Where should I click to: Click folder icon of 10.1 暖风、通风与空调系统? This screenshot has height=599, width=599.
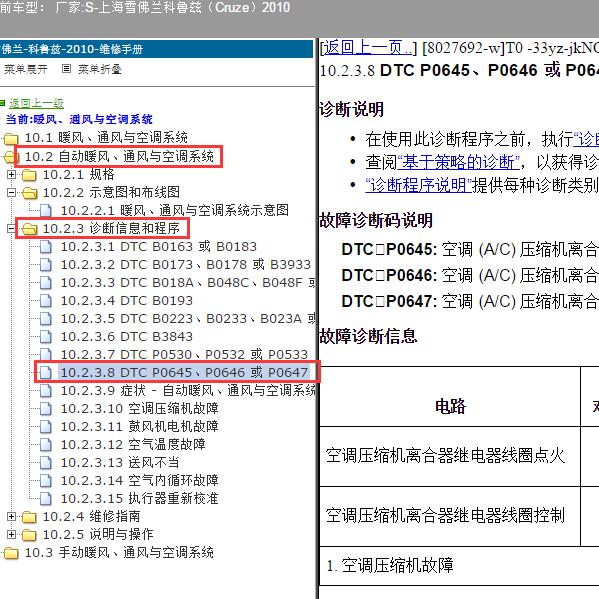click(11, 138)
